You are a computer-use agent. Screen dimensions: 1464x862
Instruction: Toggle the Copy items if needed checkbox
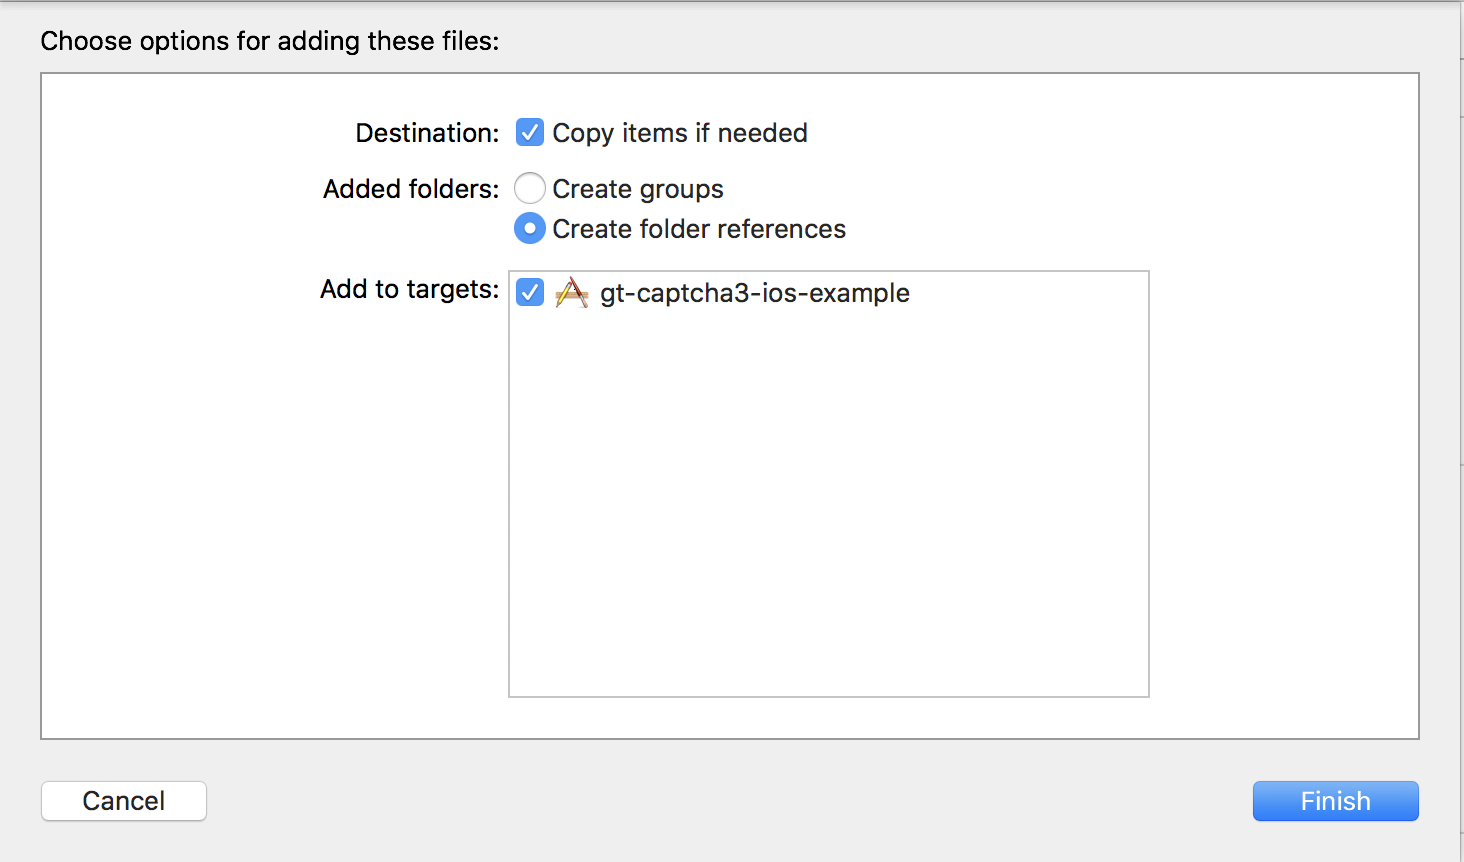[530, 133]
